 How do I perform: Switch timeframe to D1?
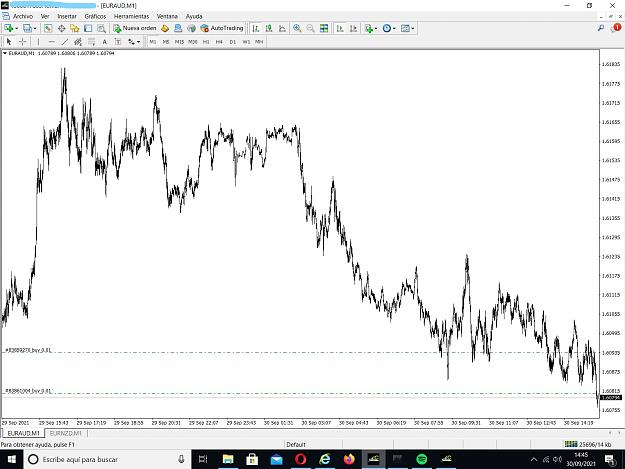[233, 42]
